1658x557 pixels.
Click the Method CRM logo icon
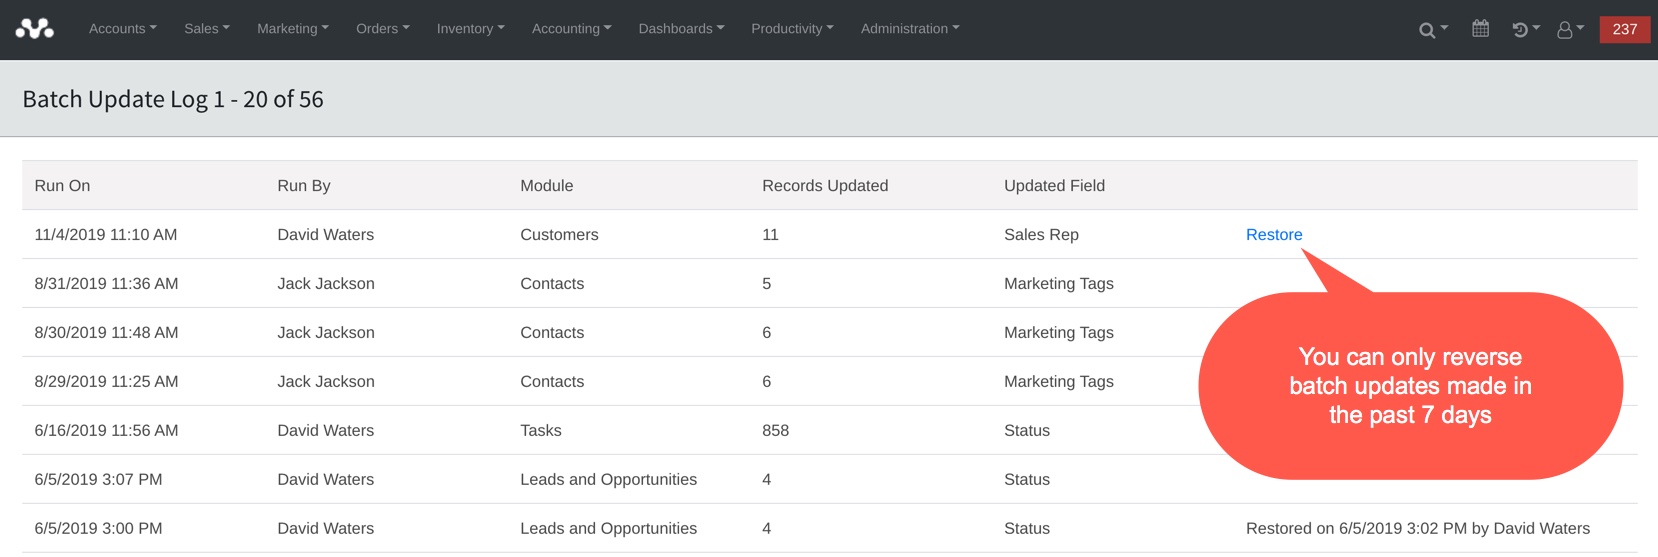coord(35,29)
